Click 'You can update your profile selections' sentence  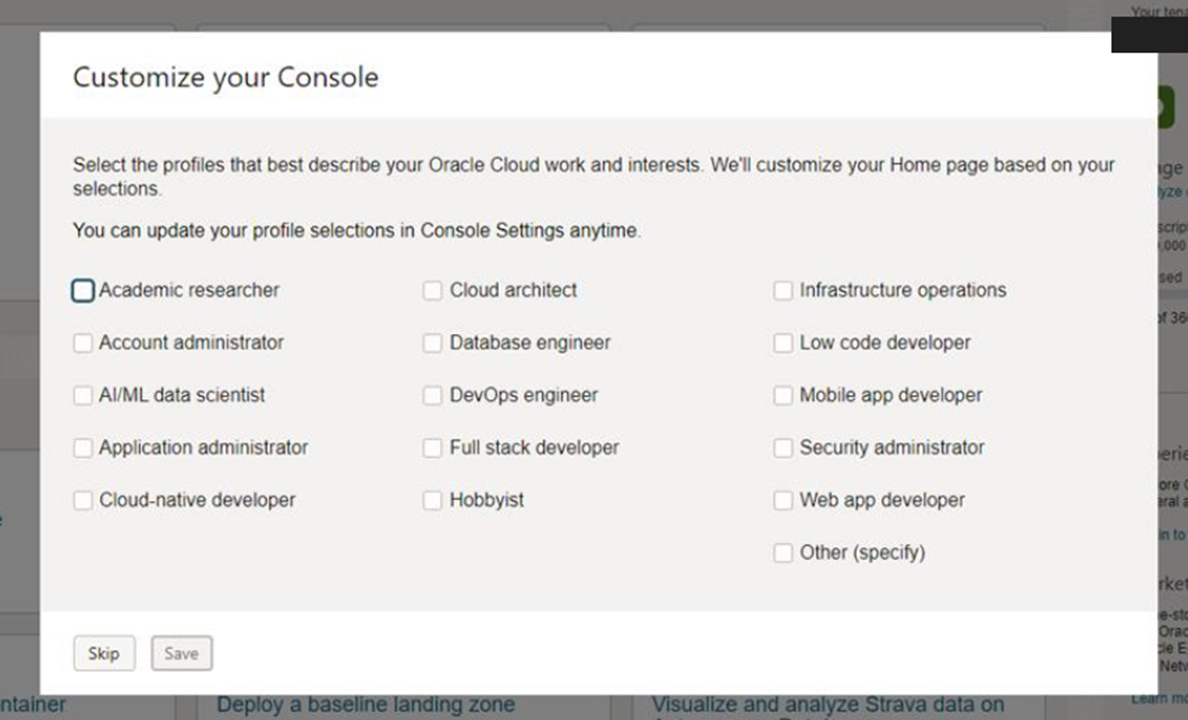pyautogui.click(x=357, y=230)
